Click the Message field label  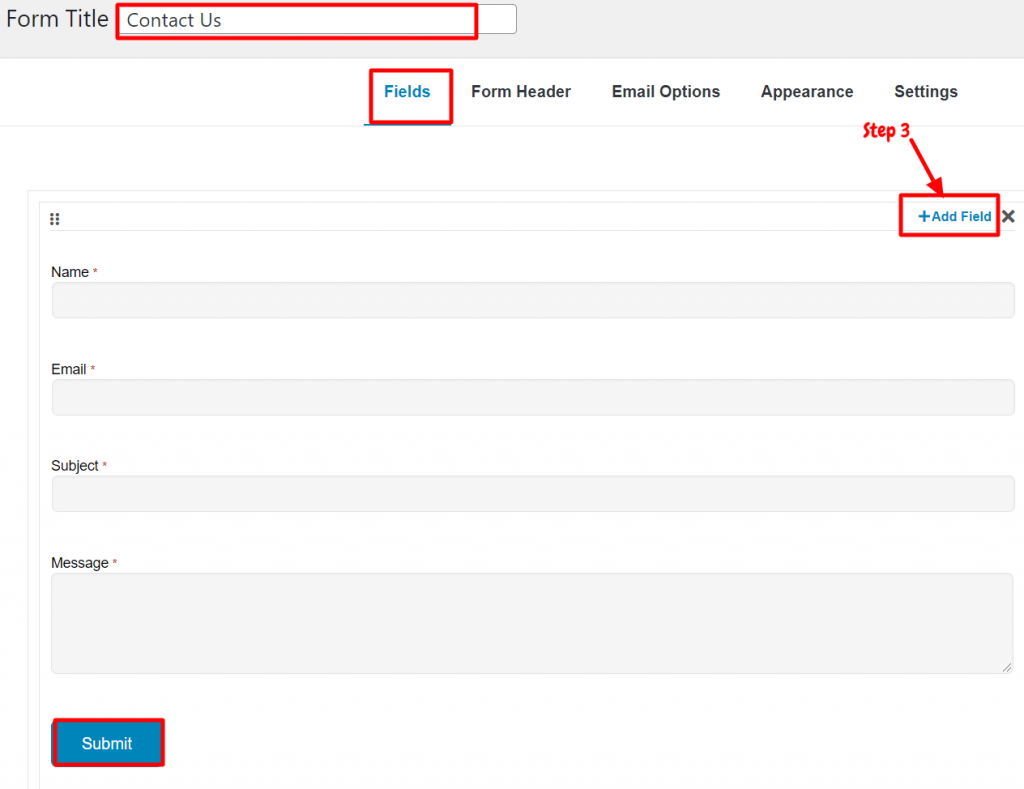[x=80, y=563]
